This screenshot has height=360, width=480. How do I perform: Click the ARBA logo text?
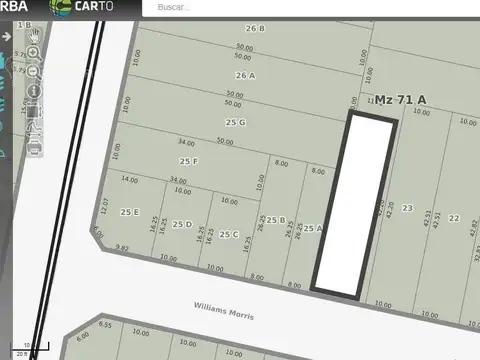pyautogui.click(x=13, y=6)
